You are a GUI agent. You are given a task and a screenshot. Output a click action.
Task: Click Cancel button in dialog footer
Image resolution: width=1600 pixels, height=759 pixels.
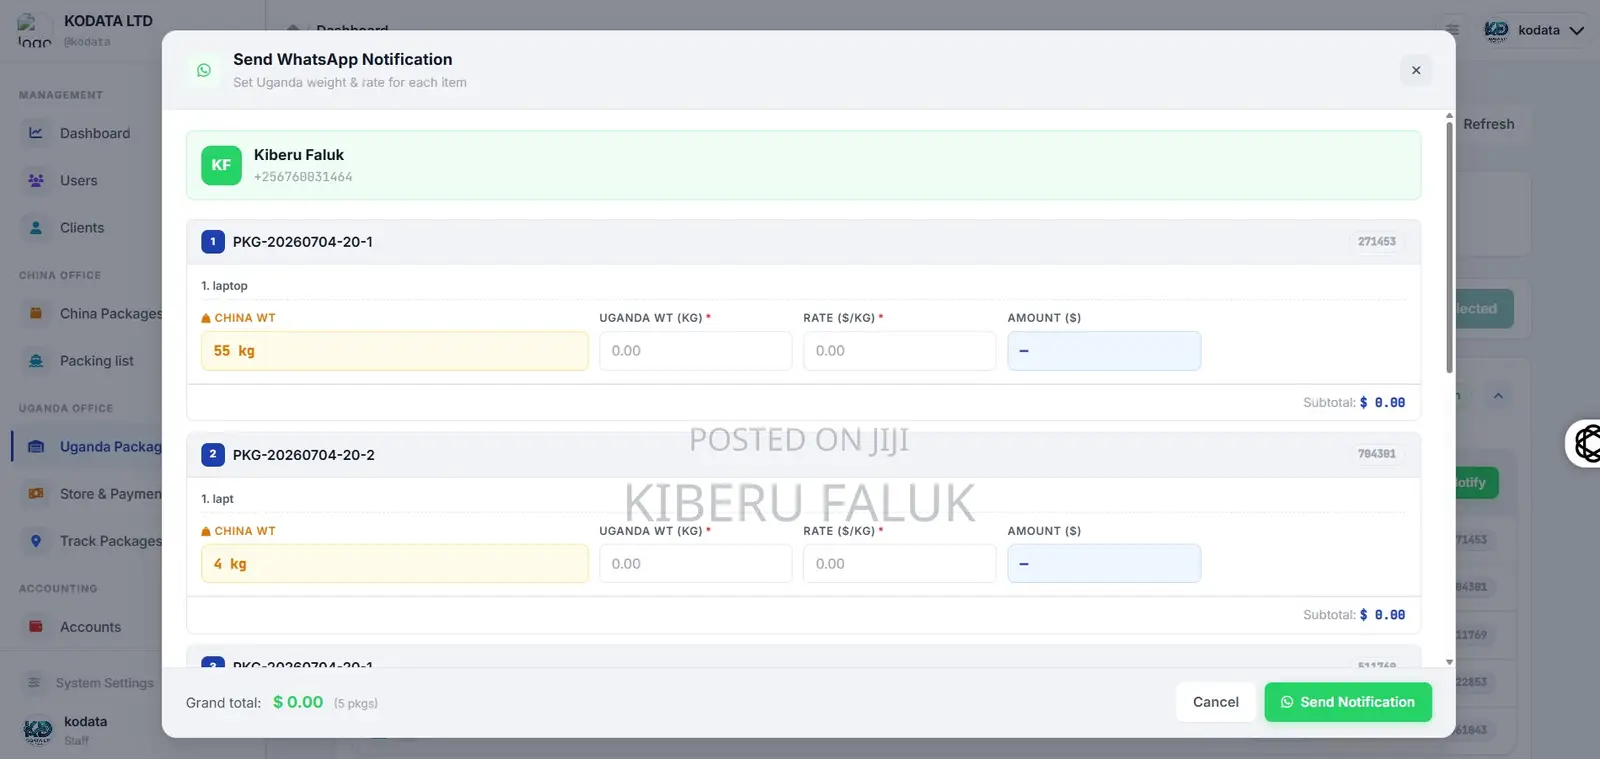[x=1216, y=702]
